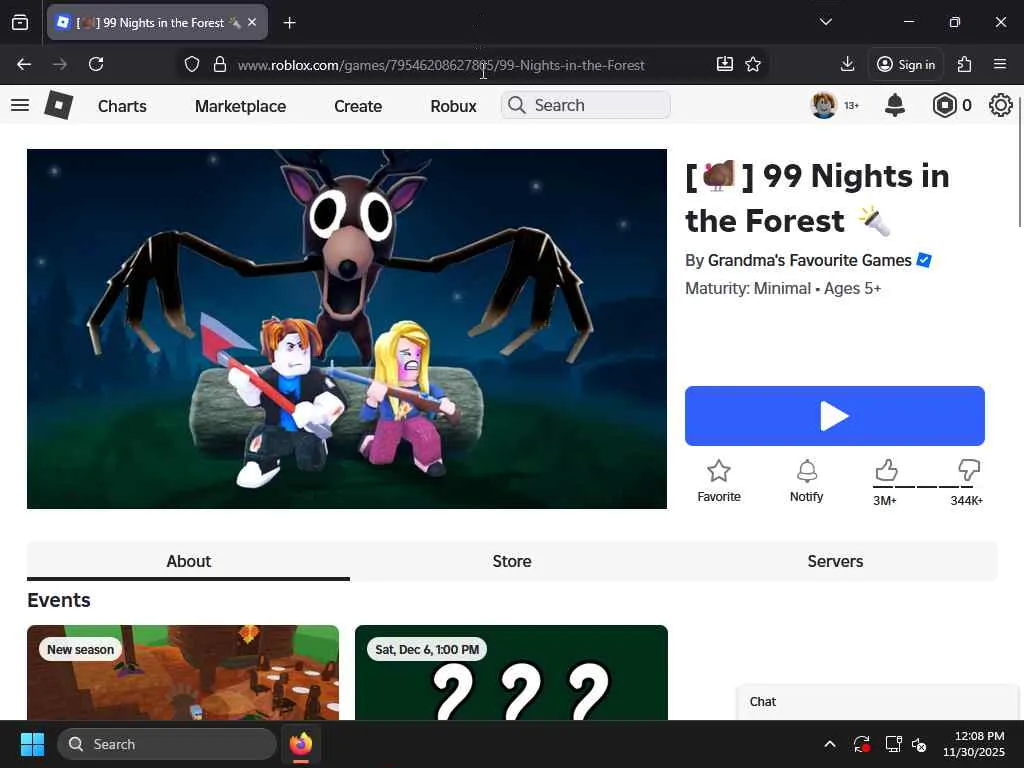Click the 344K+ dislikes count

(967, 501)
